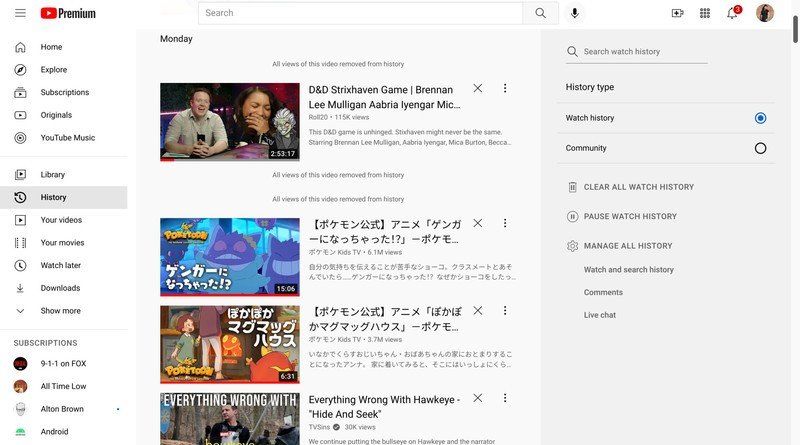Viewport: 800px width, 445px height.
Task: Remove ゲンガー Pokémon video from history
Action: point(478,223)
